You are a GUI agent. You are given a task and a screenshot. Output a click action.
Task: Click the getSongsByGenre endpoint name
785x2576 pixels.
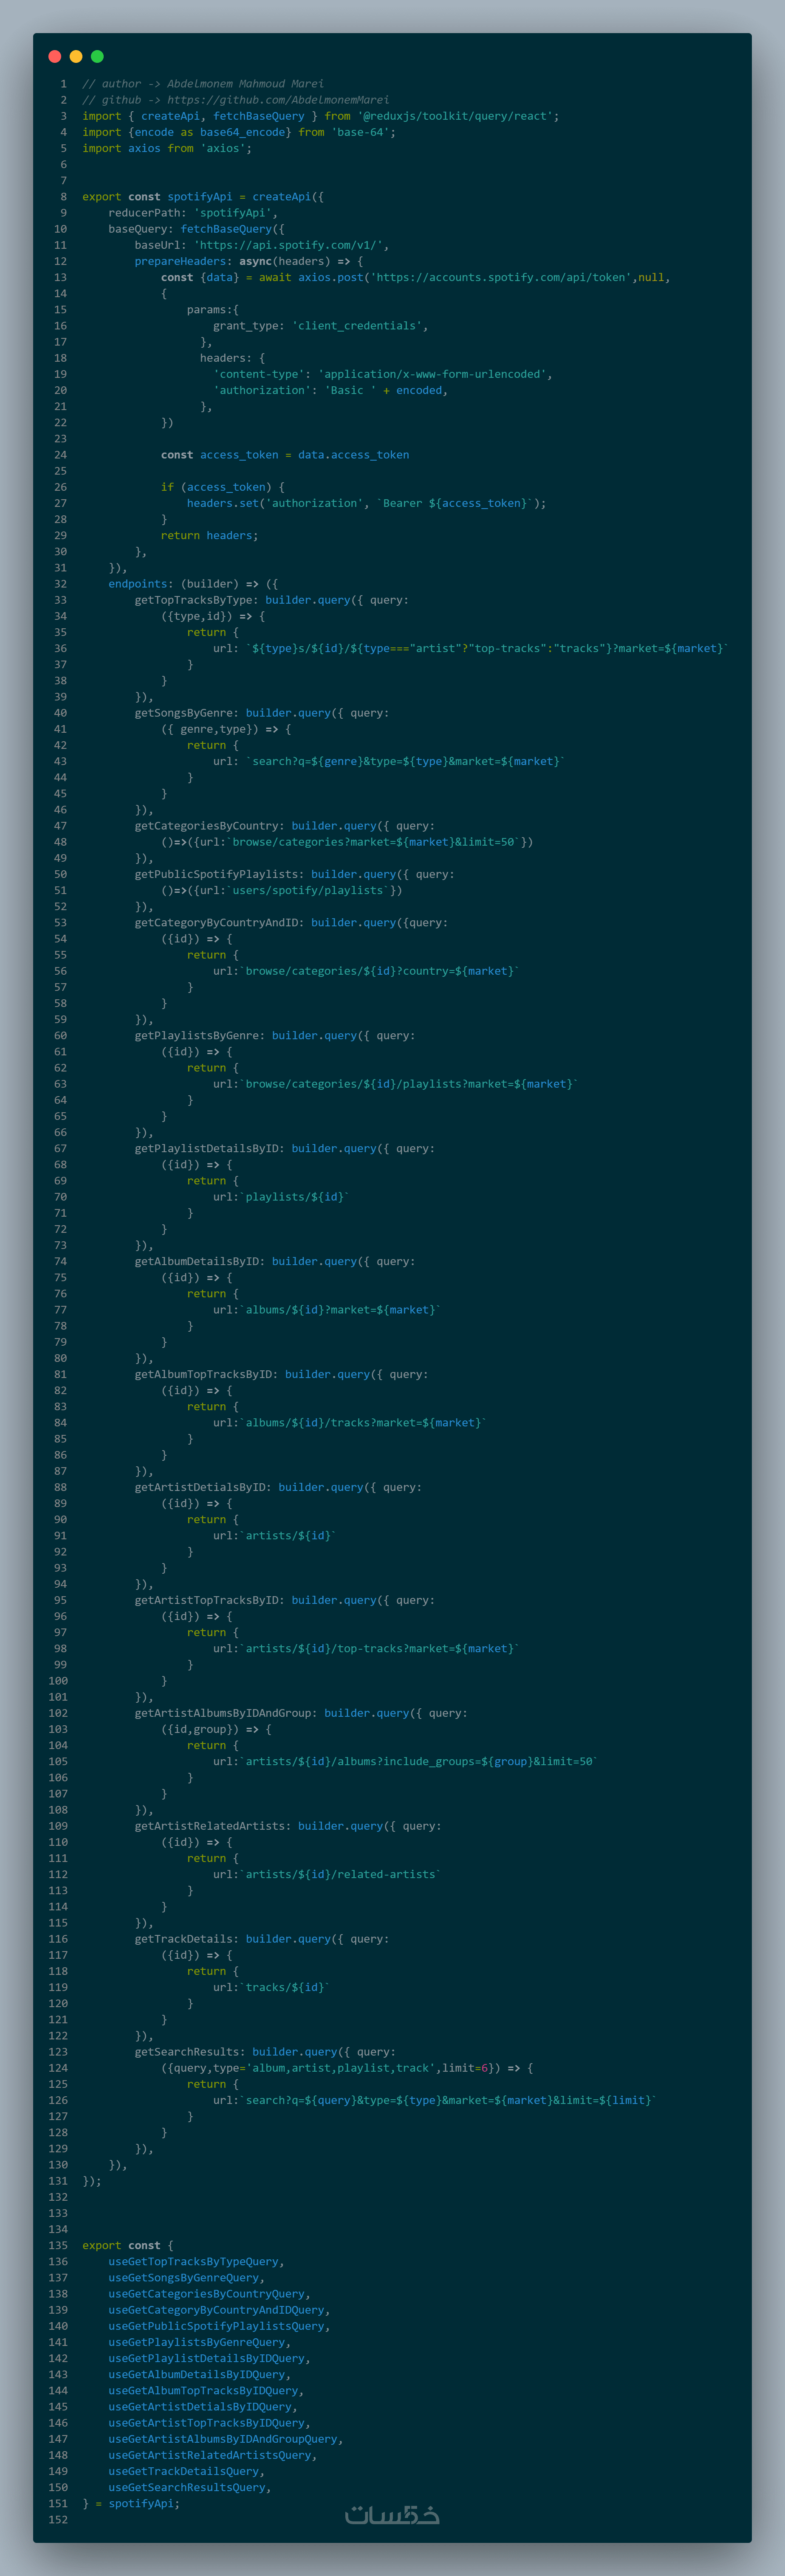point(187,713)
